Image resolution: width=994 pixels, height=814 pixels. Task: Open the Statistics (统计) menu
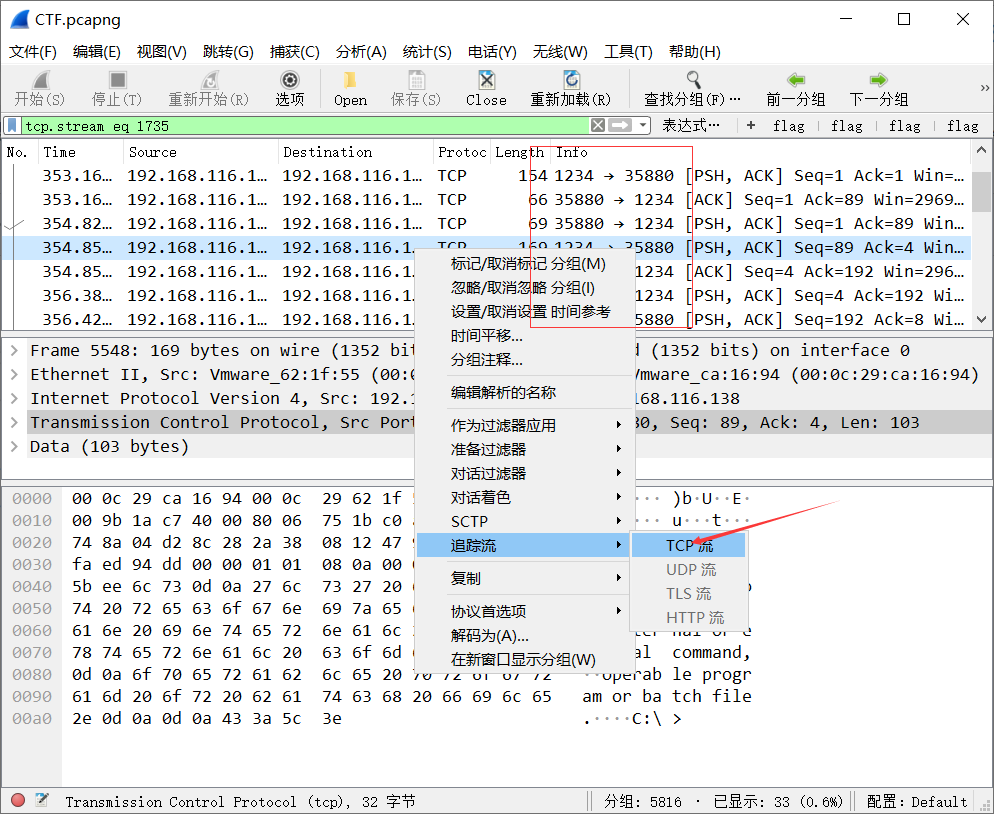[x=427, y=52]
